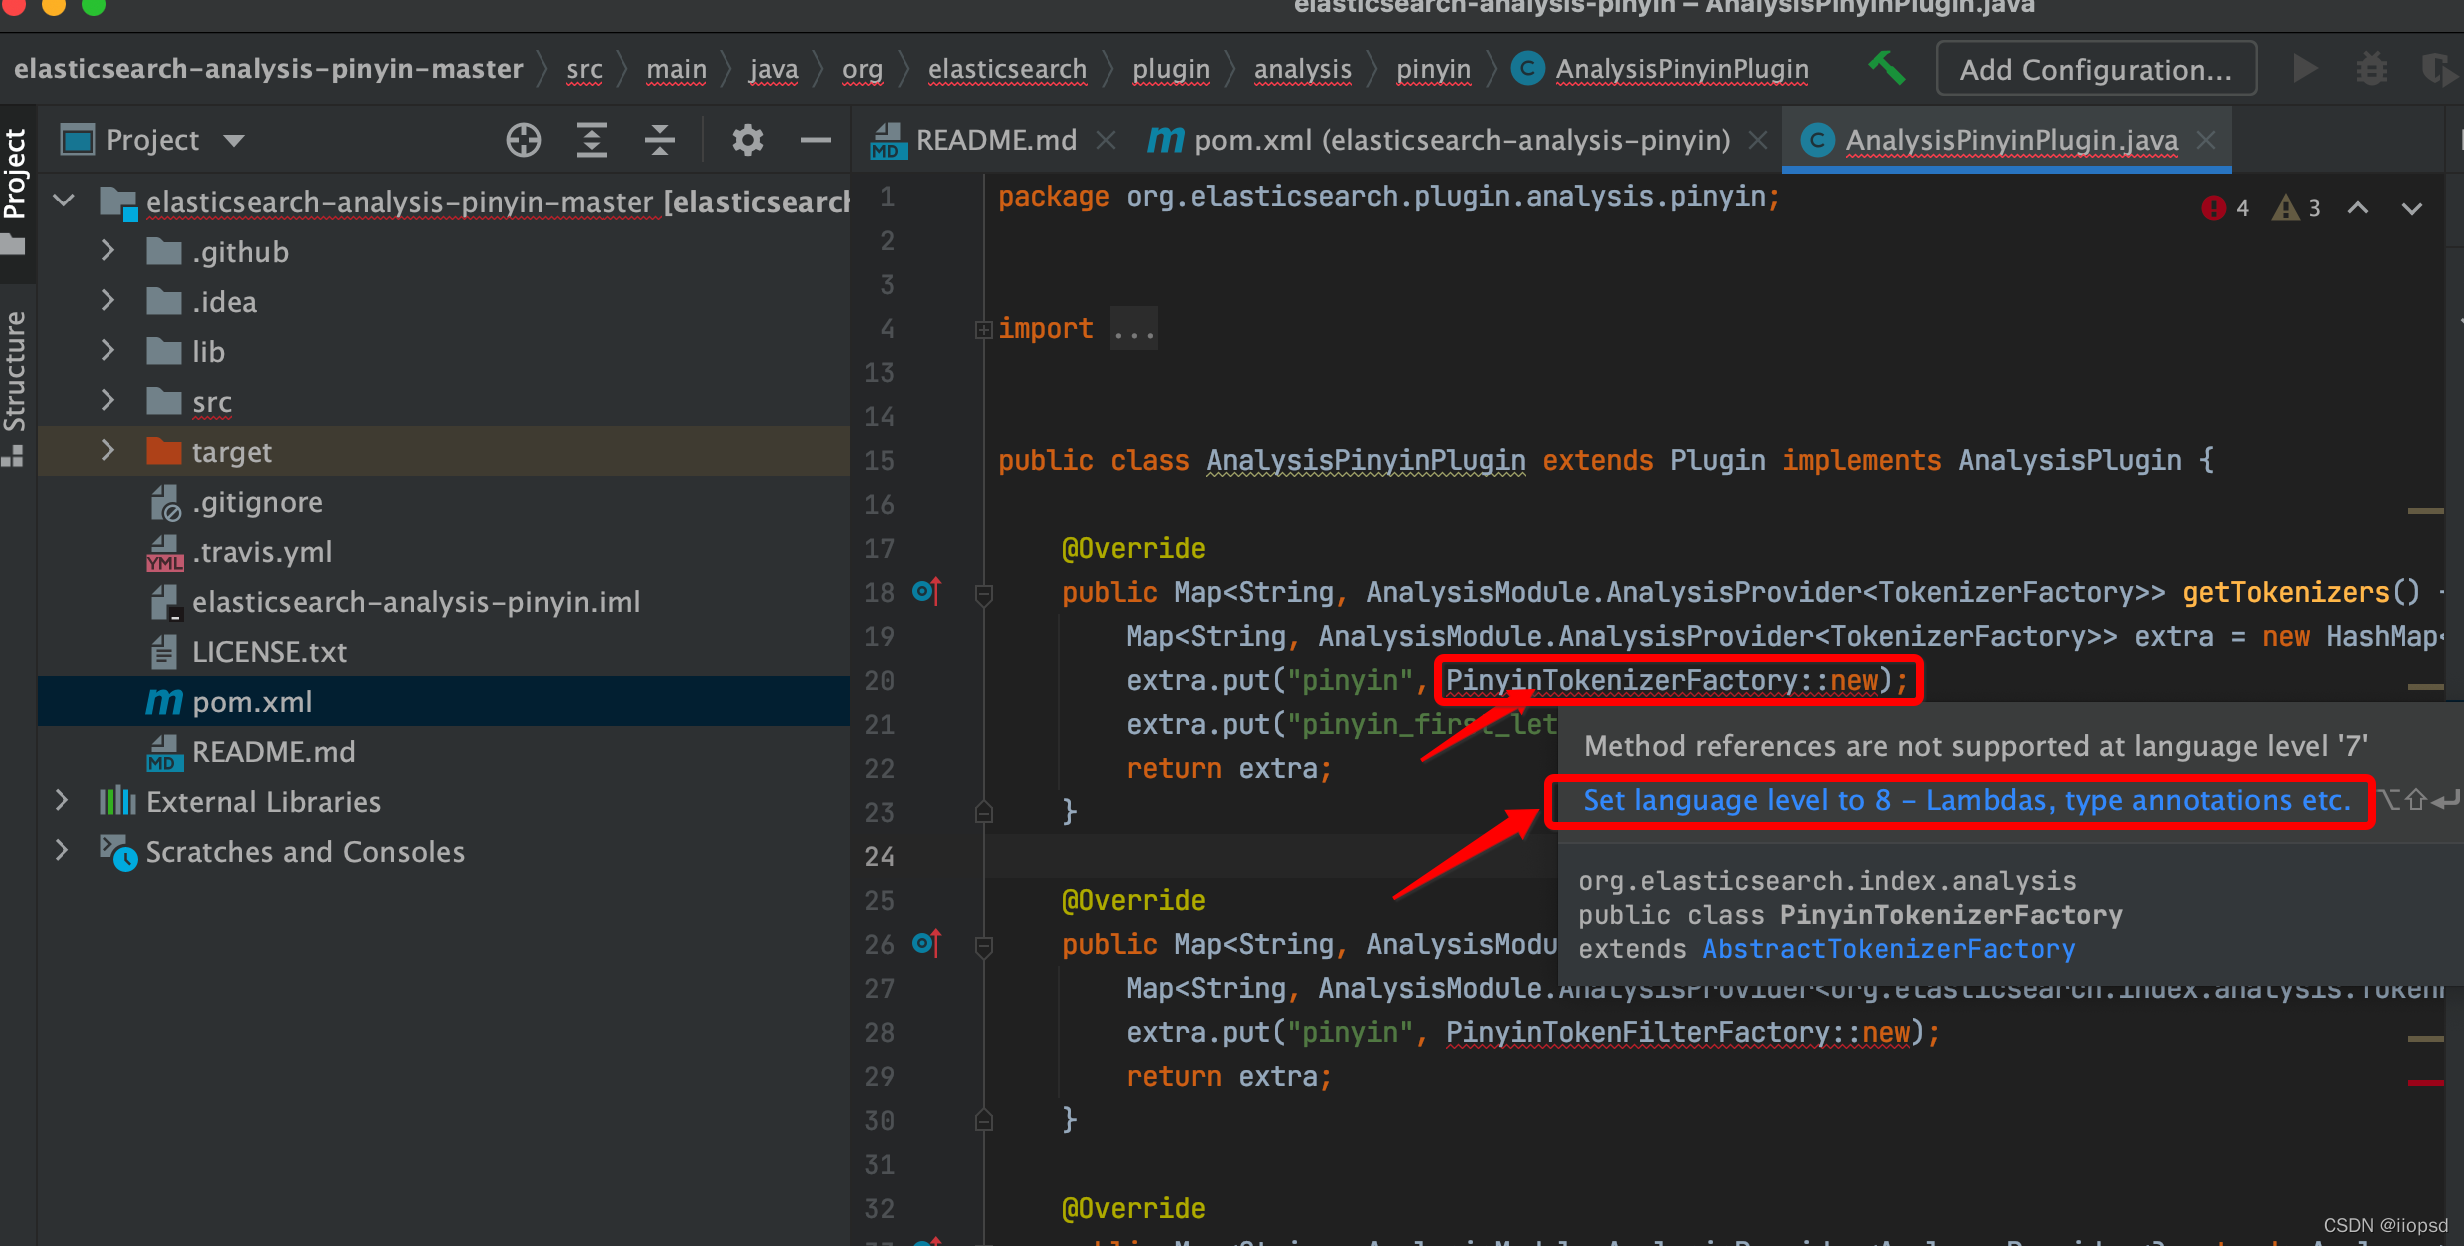The height and width of the screenshot is (1246, 2464).
Task: Collapse elasticsearch-analysis-pinyin-master root node
Action: pos(64,201)
